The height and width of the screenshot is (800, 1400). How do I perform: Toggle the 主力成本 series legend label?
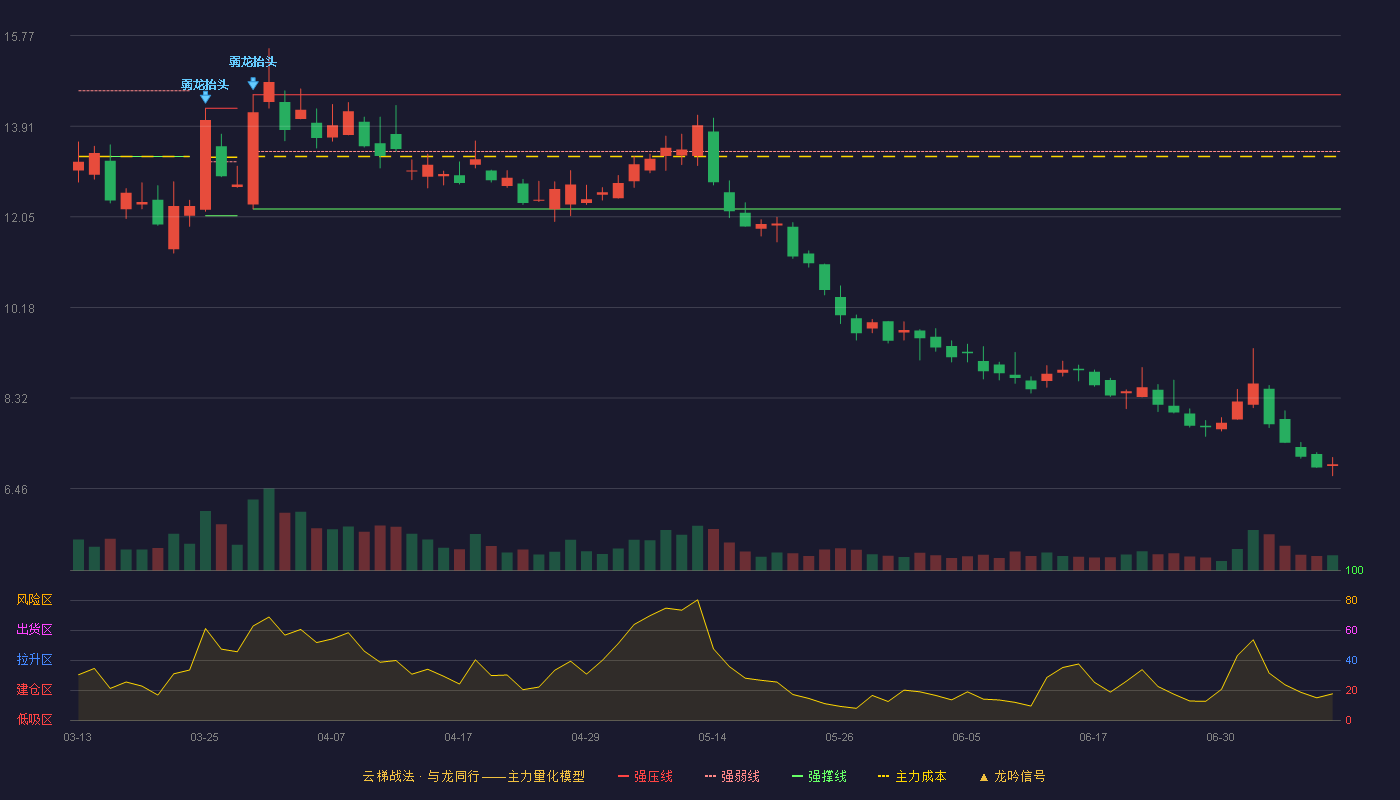pos(921,777)
